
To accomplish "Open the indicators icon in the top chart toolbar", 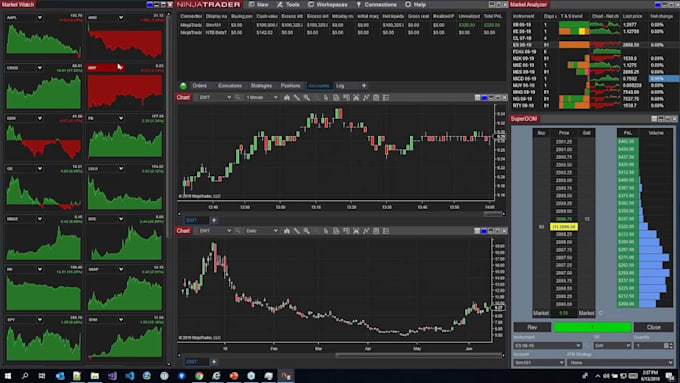I will [366, 98].
